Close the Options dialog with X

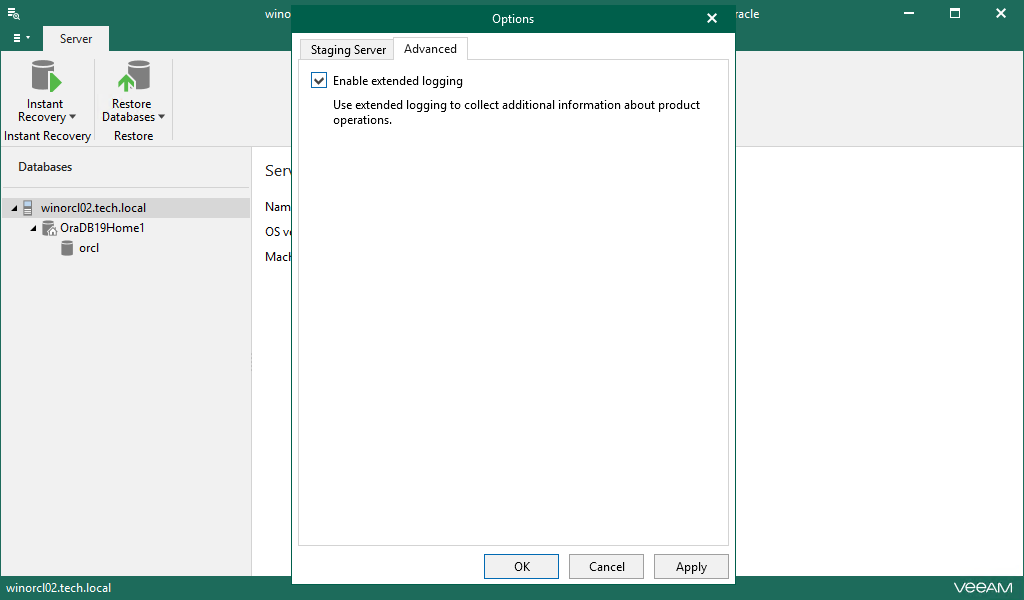tap(712, 19)
